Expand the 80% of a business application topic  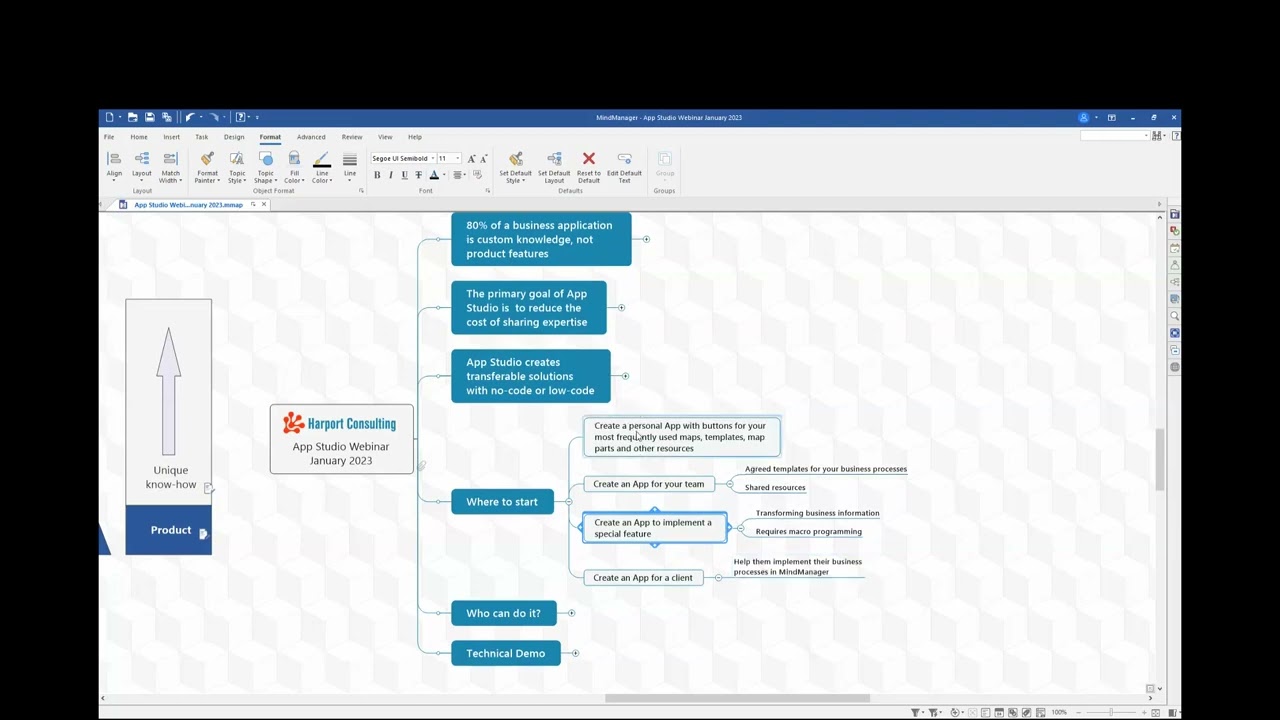(646, 239)
